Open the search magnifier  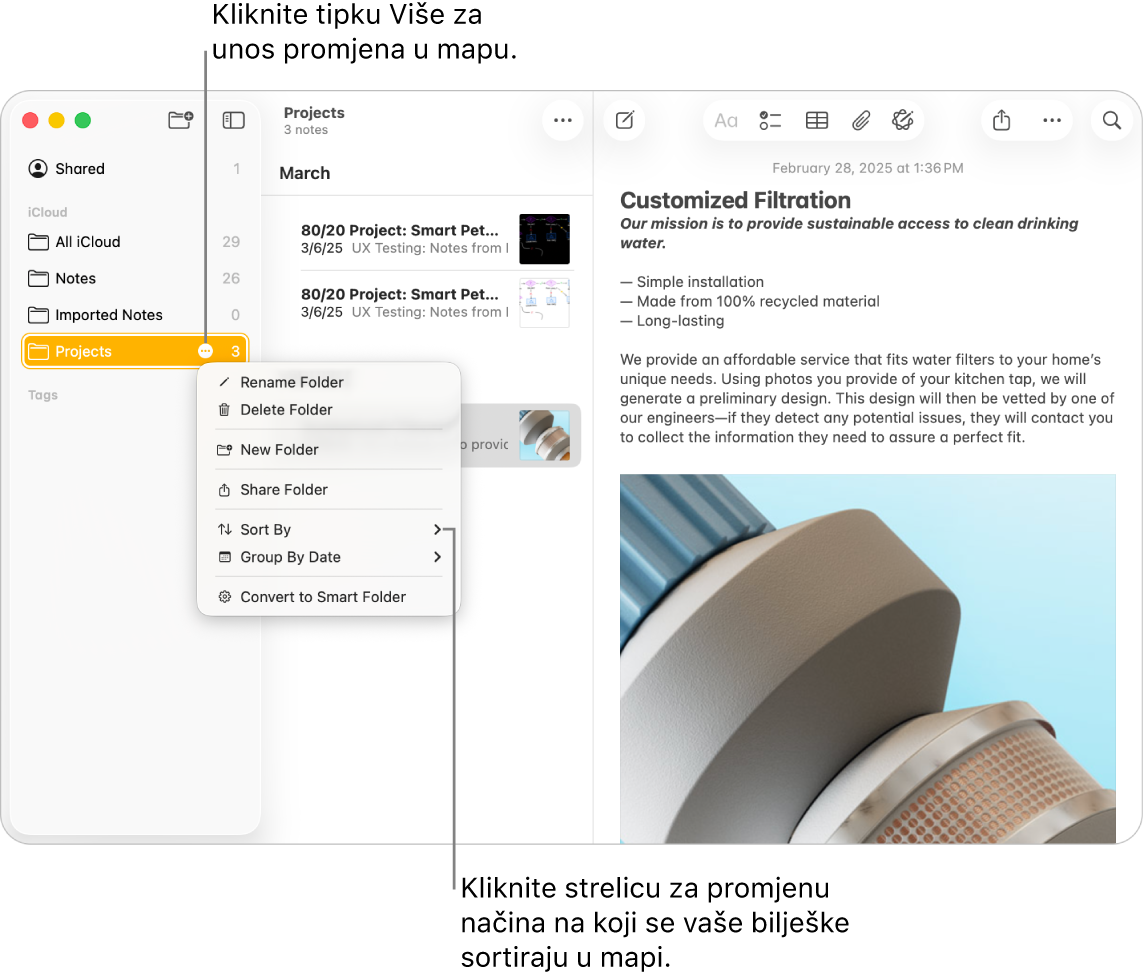pyautogui.click(x=1111, y=120)
